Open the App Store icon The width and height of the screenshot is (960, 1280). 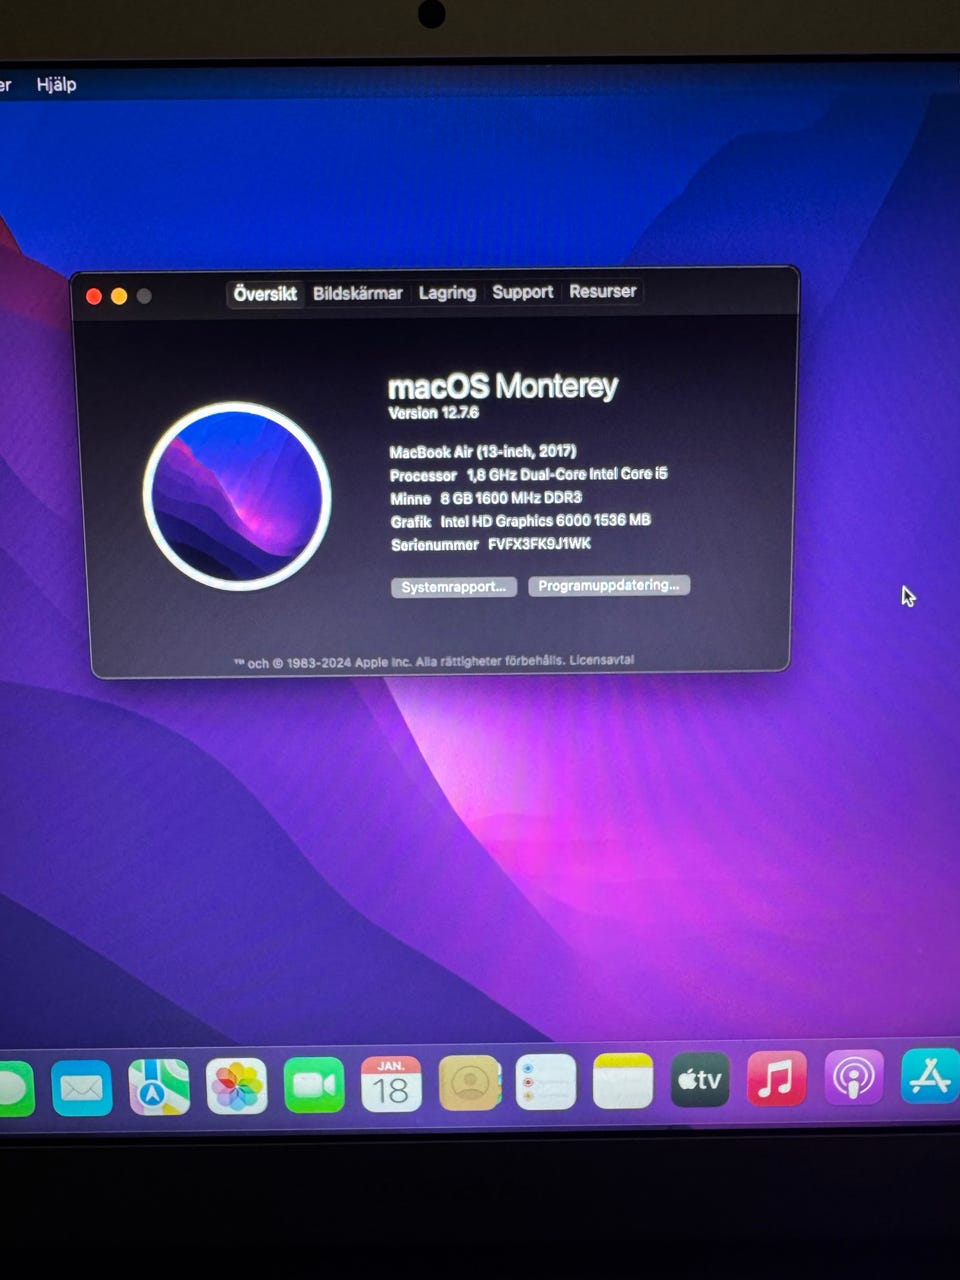[x=930, y=1076]
